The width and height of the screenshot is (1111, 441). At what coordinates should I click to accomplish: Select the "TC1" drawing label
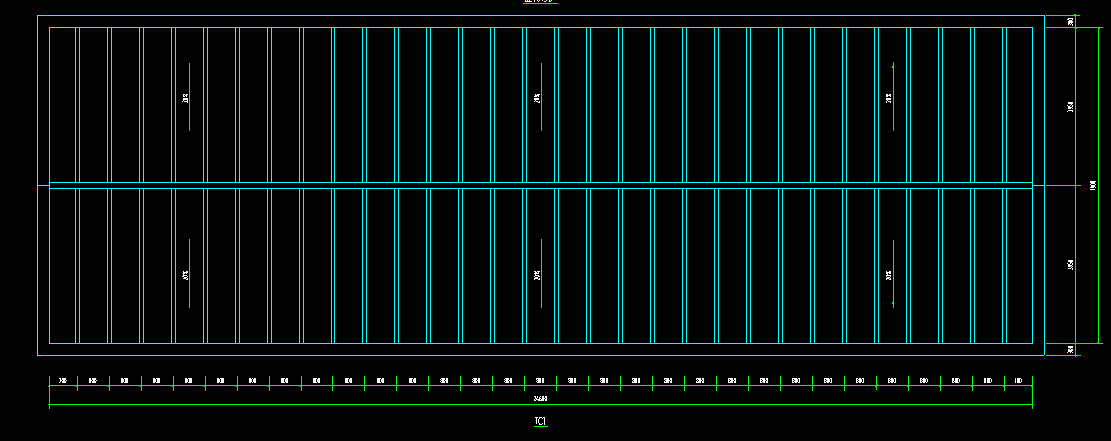click(540, 421)
